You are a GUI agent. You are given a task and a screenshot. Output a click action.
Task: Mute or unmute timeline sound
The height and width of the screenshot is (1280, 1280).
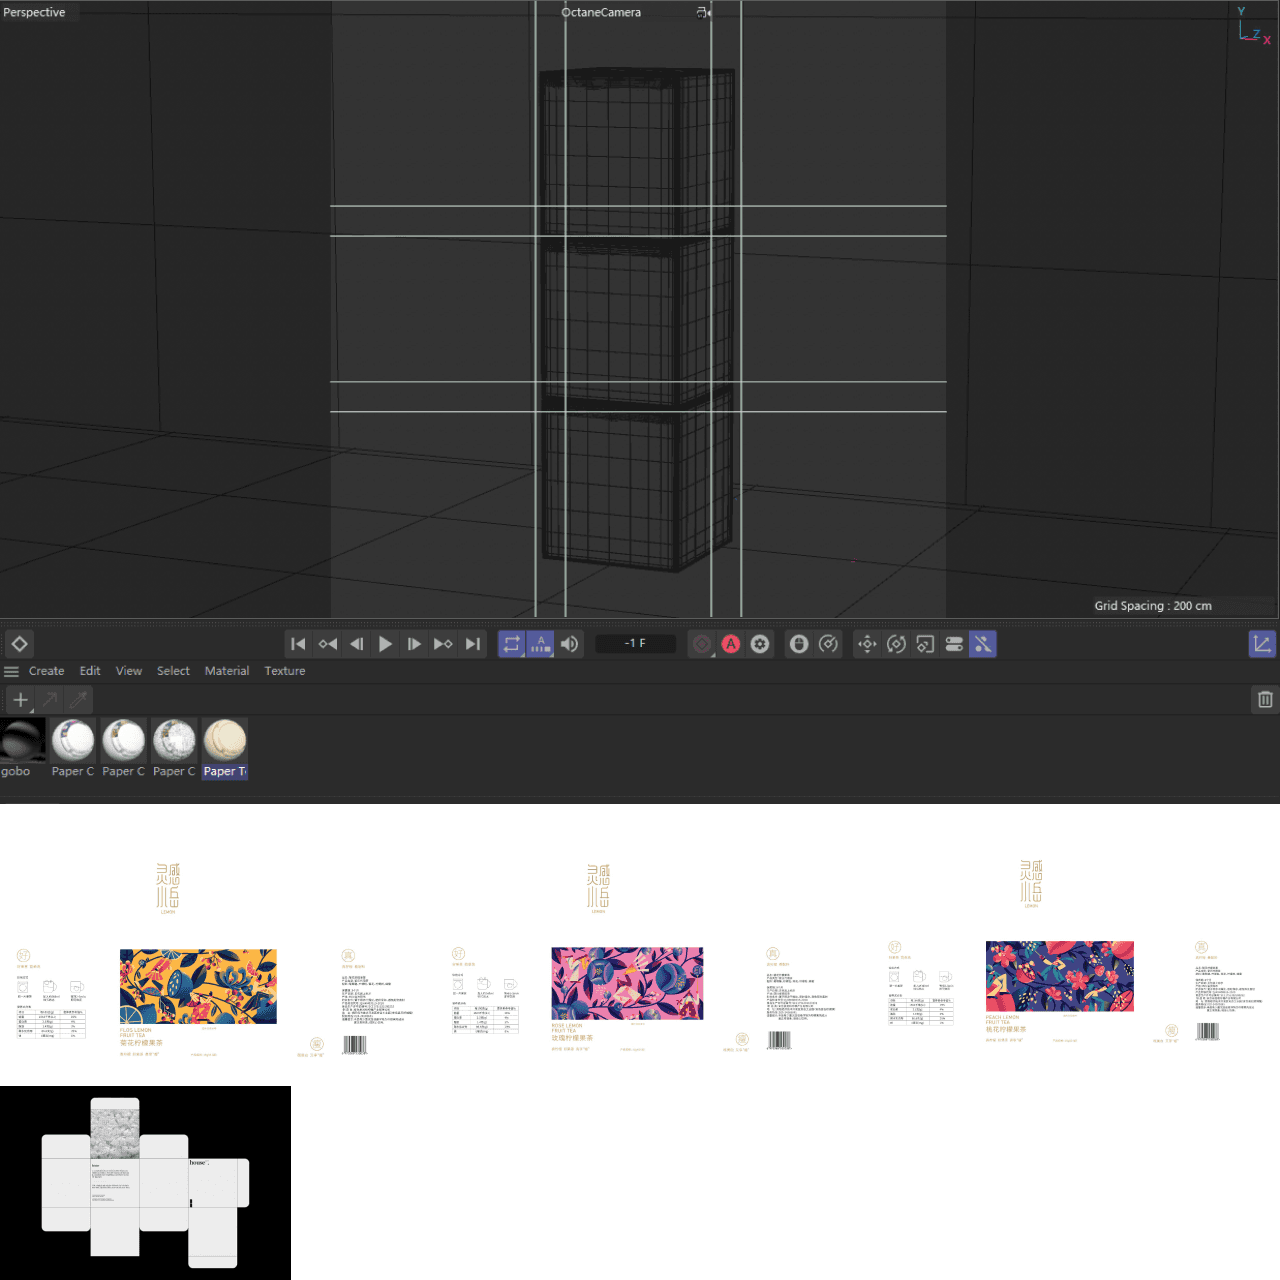pyautogui.click(x=569, y=644)
